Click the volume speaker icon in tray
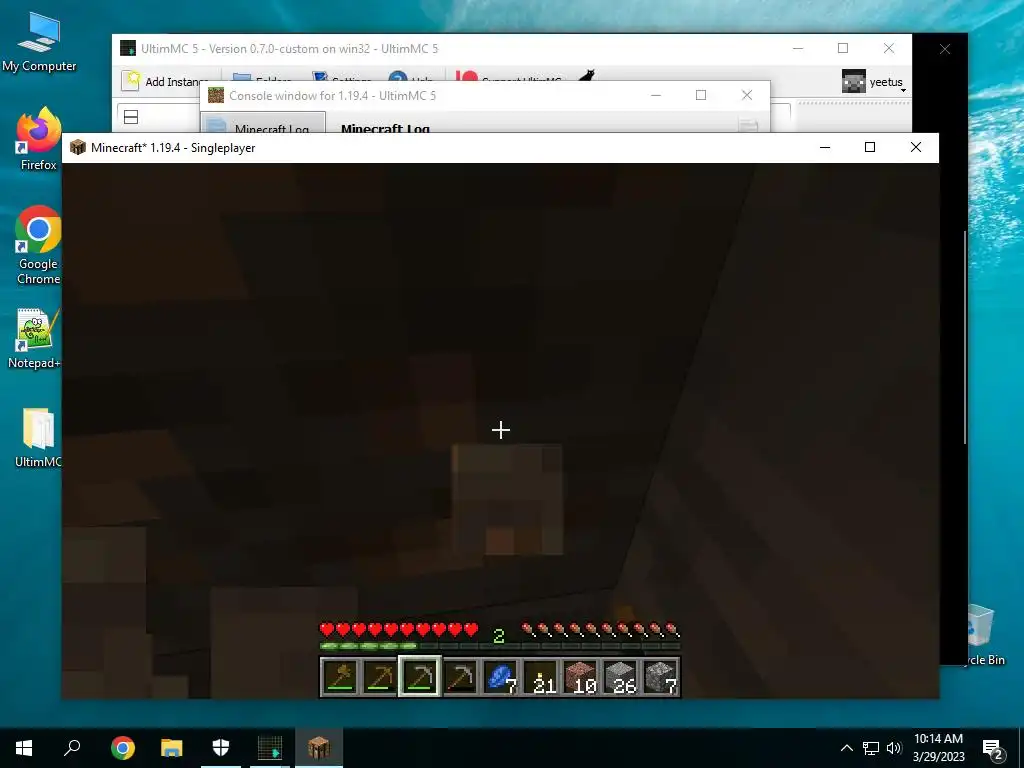1024x768 pixels. point(893,748)
